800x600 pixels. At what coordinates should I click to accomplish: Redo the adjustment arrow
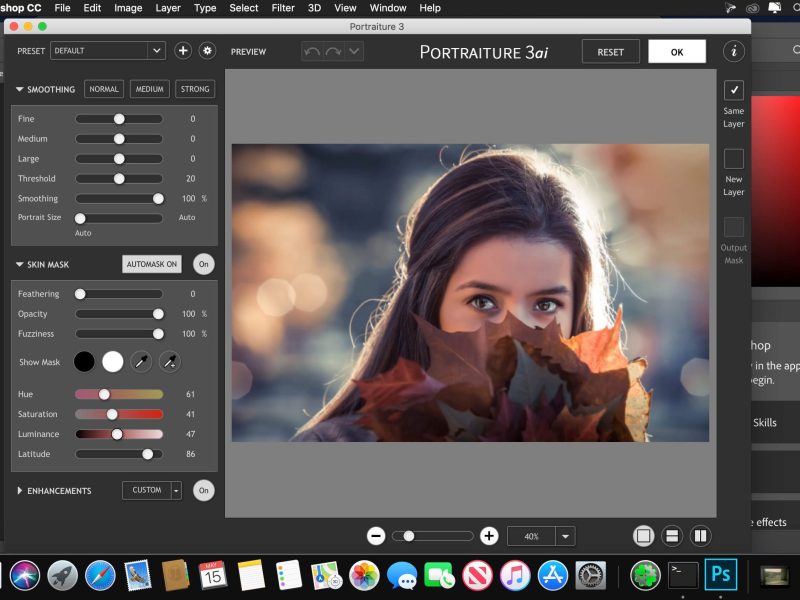click(333, 52)
